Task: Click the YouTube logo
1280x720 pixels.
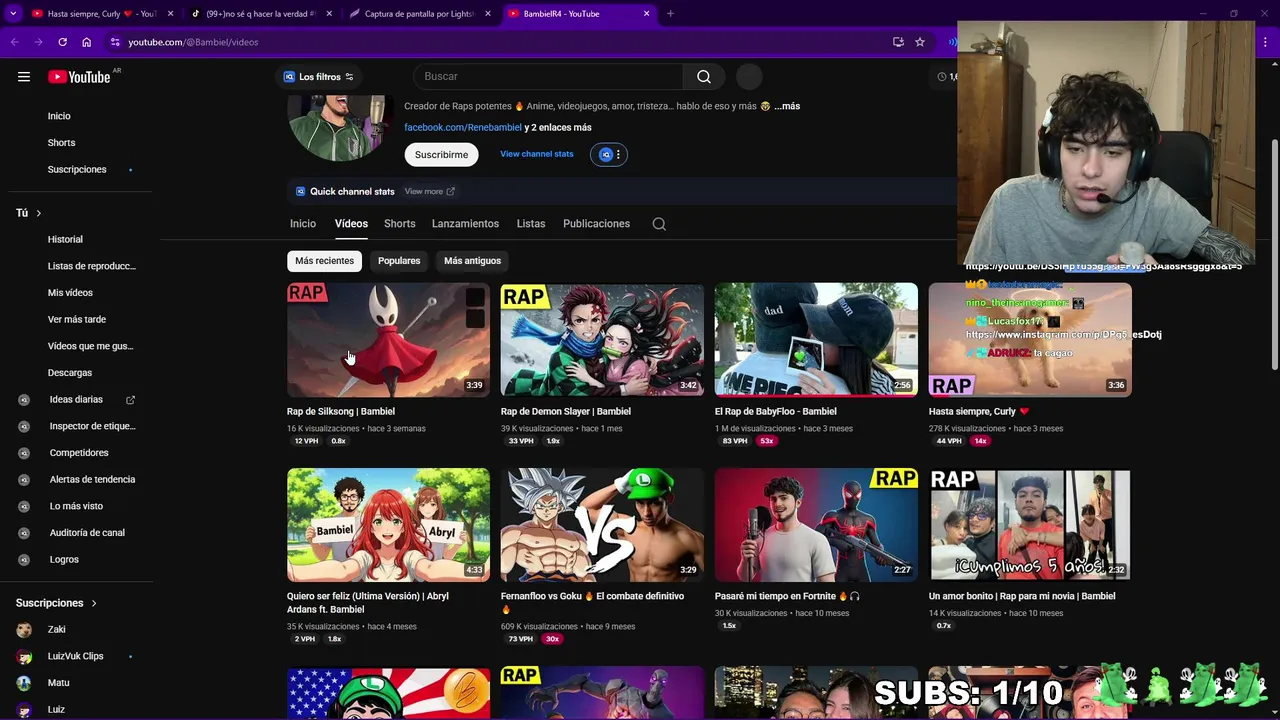Action: (79, 77)
